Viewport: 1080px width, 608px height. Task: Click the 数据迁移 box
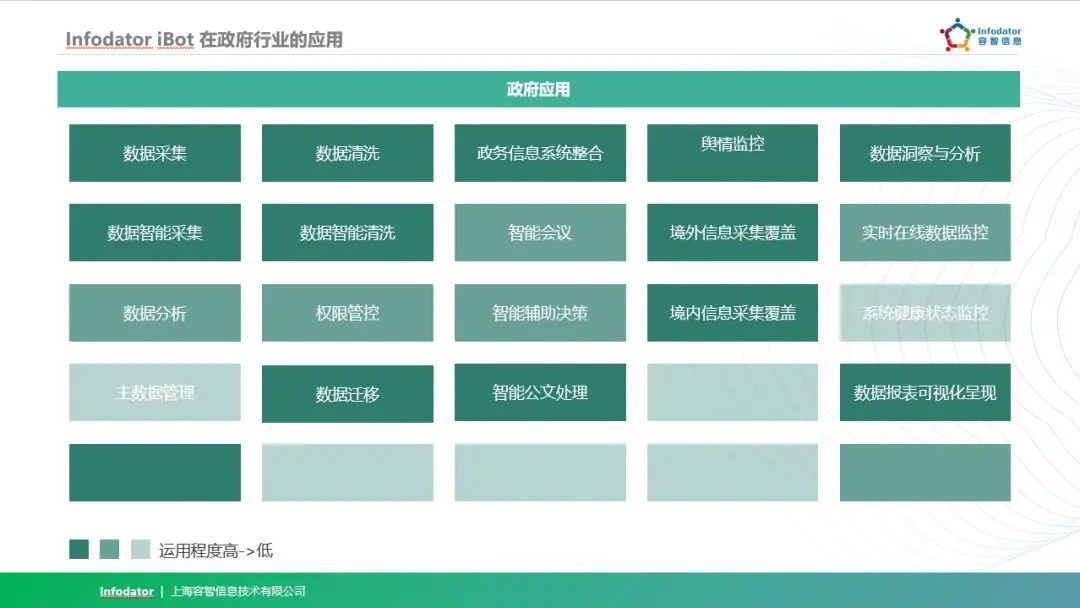[x=348, y=394]
